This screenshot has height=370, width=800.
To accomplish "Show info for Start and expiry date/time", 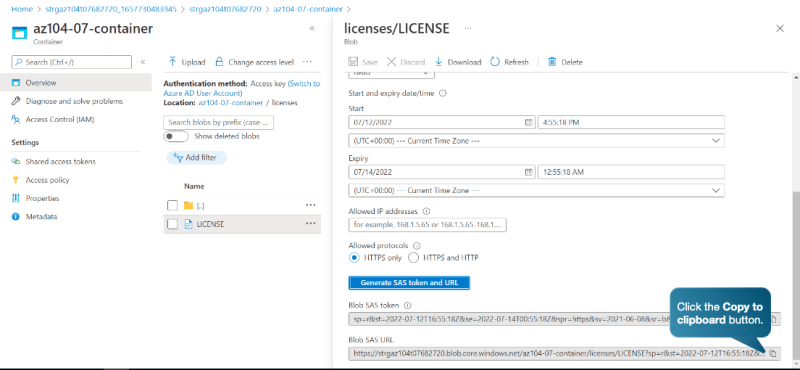I will tap(443, 93).
